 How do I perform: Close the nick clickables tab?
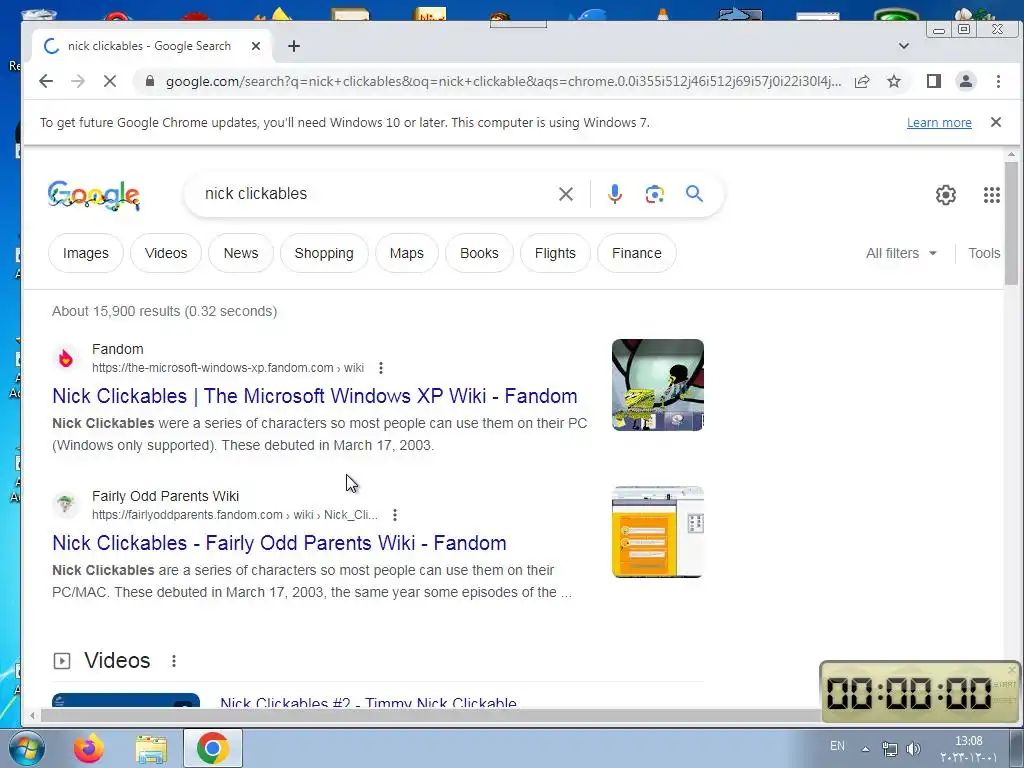[256, 46]
